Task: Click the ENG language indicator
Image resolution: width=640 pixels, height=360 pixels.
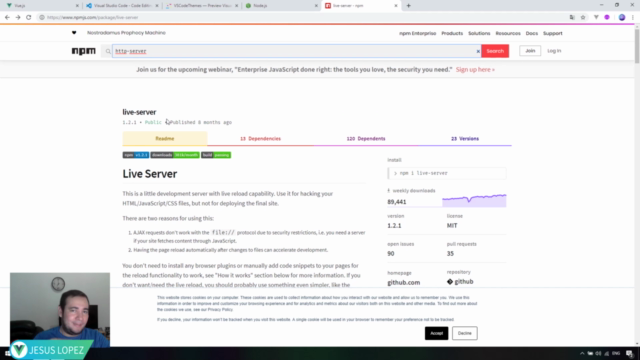Action: (x=616, y=353)
